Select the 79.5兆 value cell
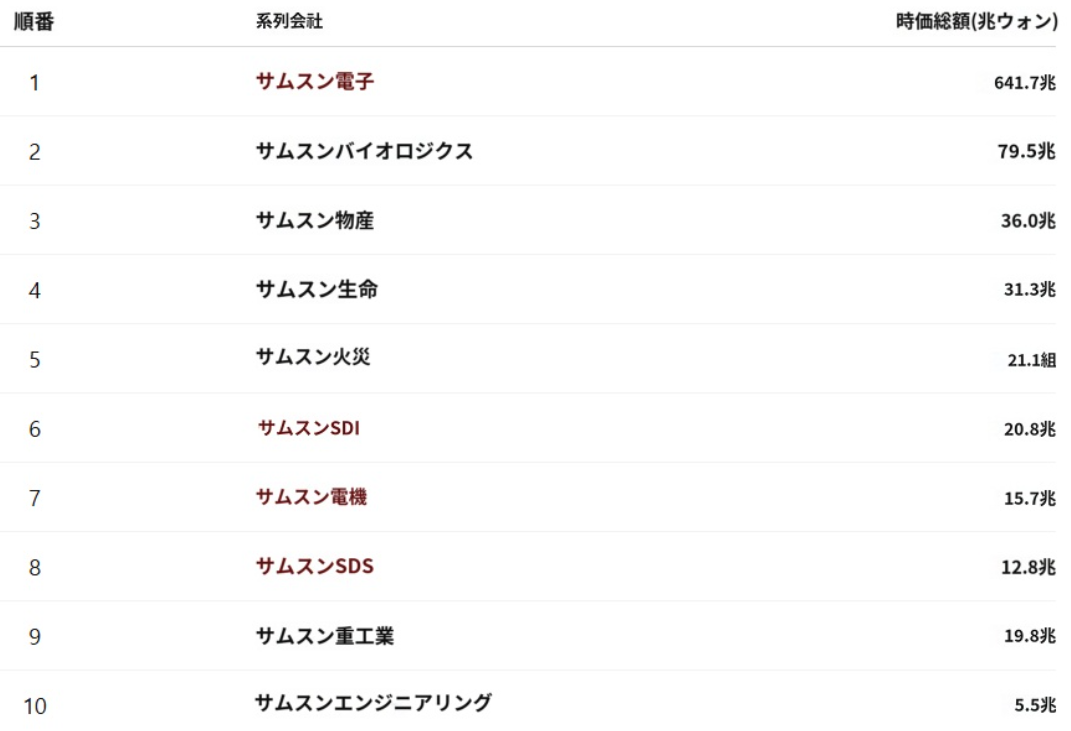1071x731 pixels. tap(1026, 153)
